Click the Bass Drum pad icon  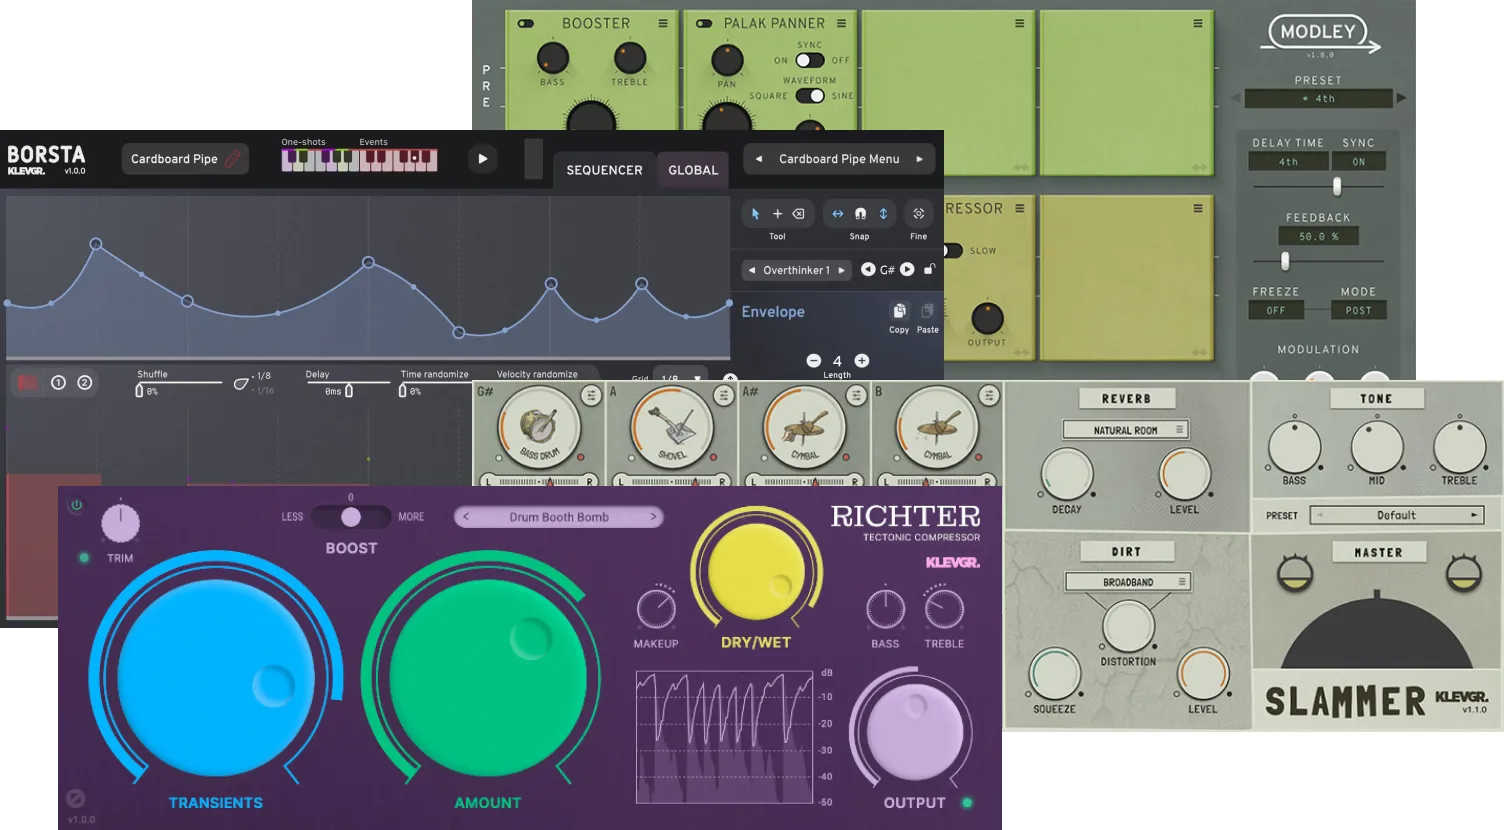coord(539,428)
